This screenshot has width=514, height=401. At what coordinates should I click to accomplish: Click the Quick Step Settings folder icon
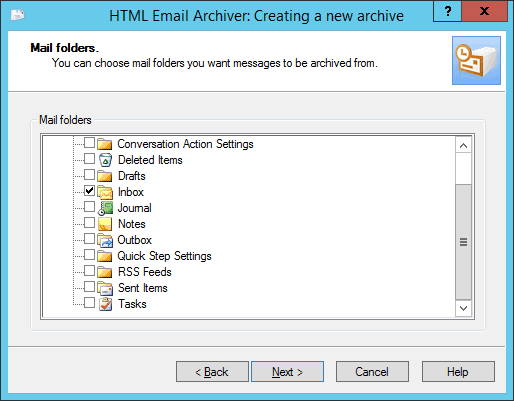point(105,256)
